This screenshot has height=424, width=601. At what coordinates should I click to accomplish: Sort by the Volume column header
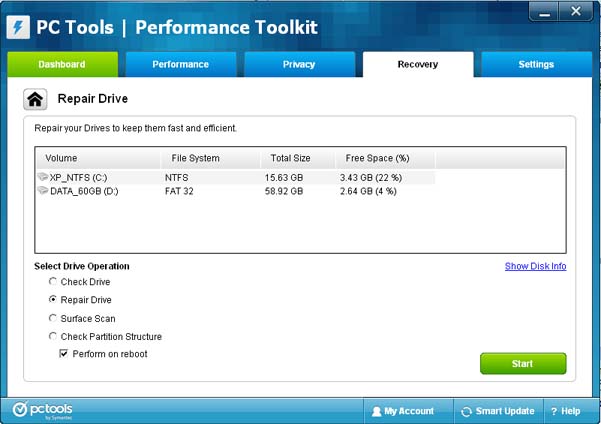tap(61, 158)
